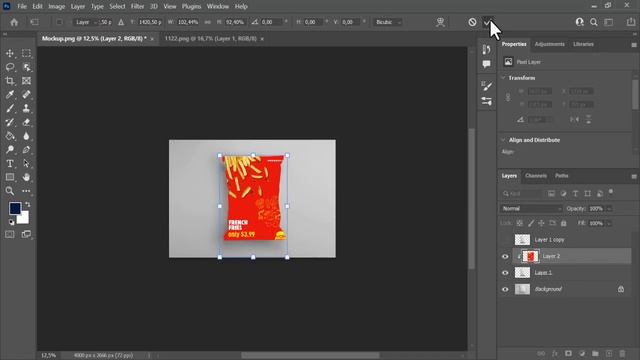Select the Layer 1 thumbnail
The width and height of the screenshot is (640, 360).
point(522,273)
